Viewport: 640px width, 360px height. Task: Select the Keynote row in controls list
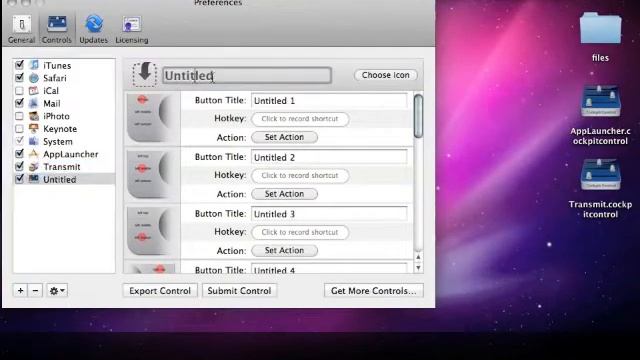pos(64,129)
